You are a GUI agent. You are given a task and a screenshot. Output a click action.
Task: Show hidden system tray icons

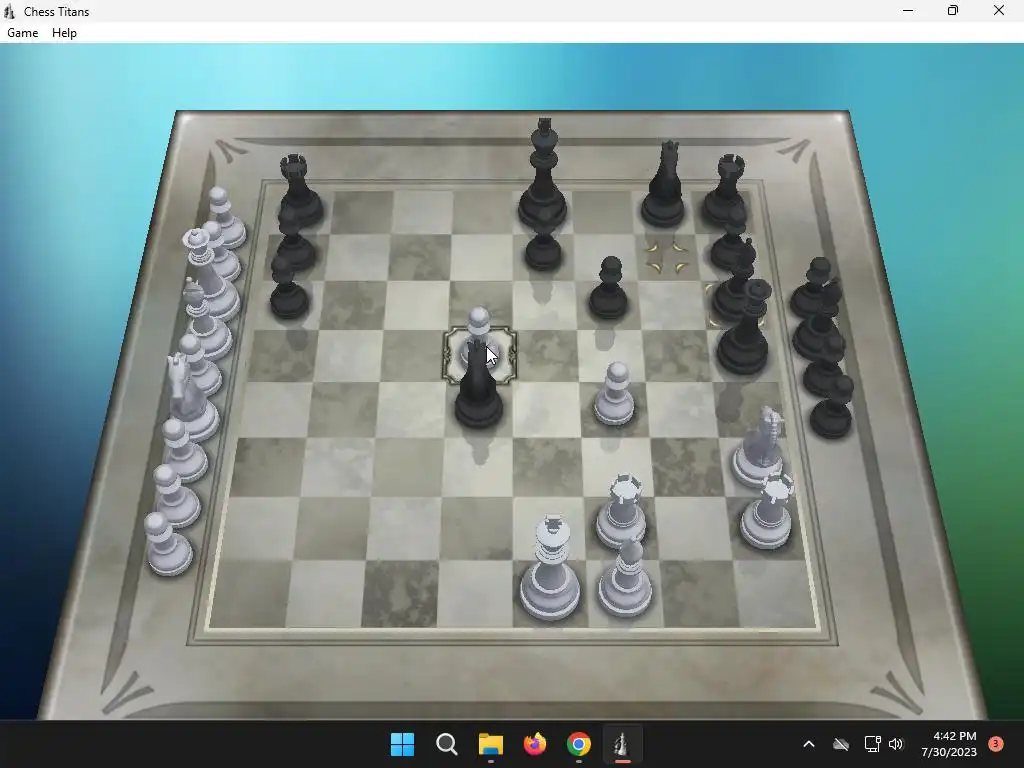(x=808, y=744)
